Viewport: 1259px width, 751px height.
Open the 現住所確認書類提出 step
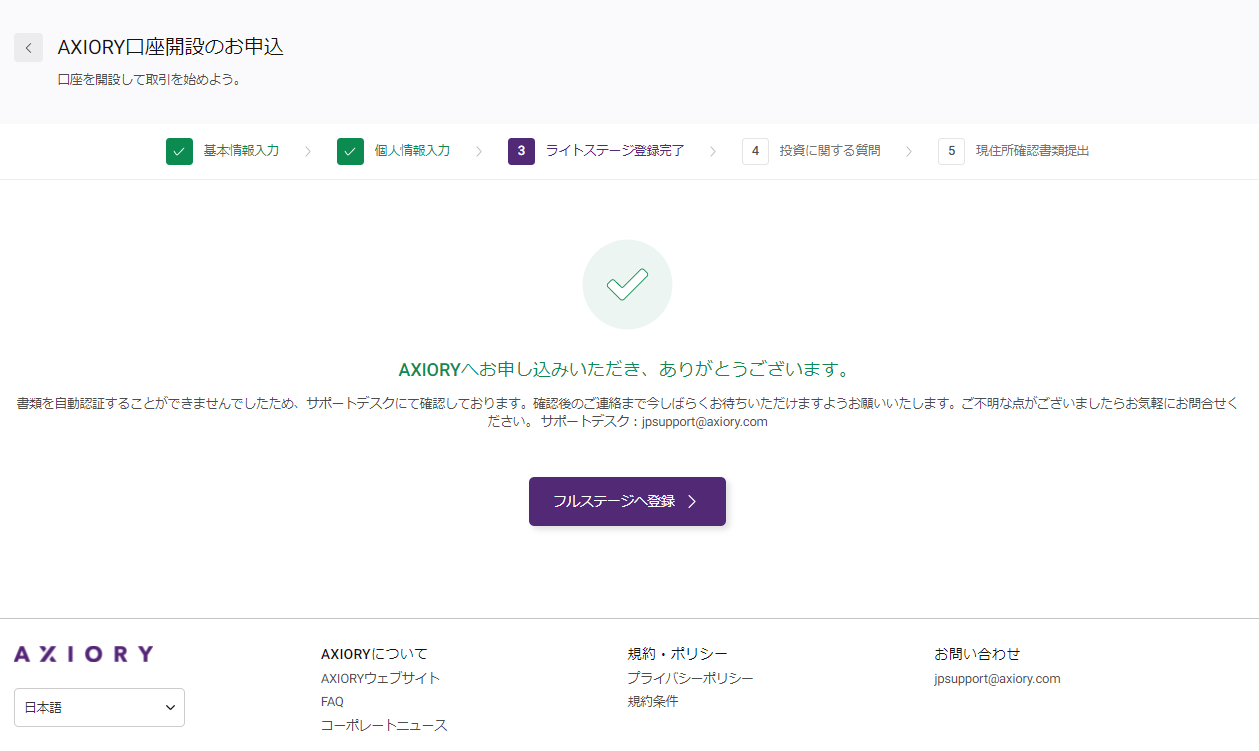(1032, 151)
